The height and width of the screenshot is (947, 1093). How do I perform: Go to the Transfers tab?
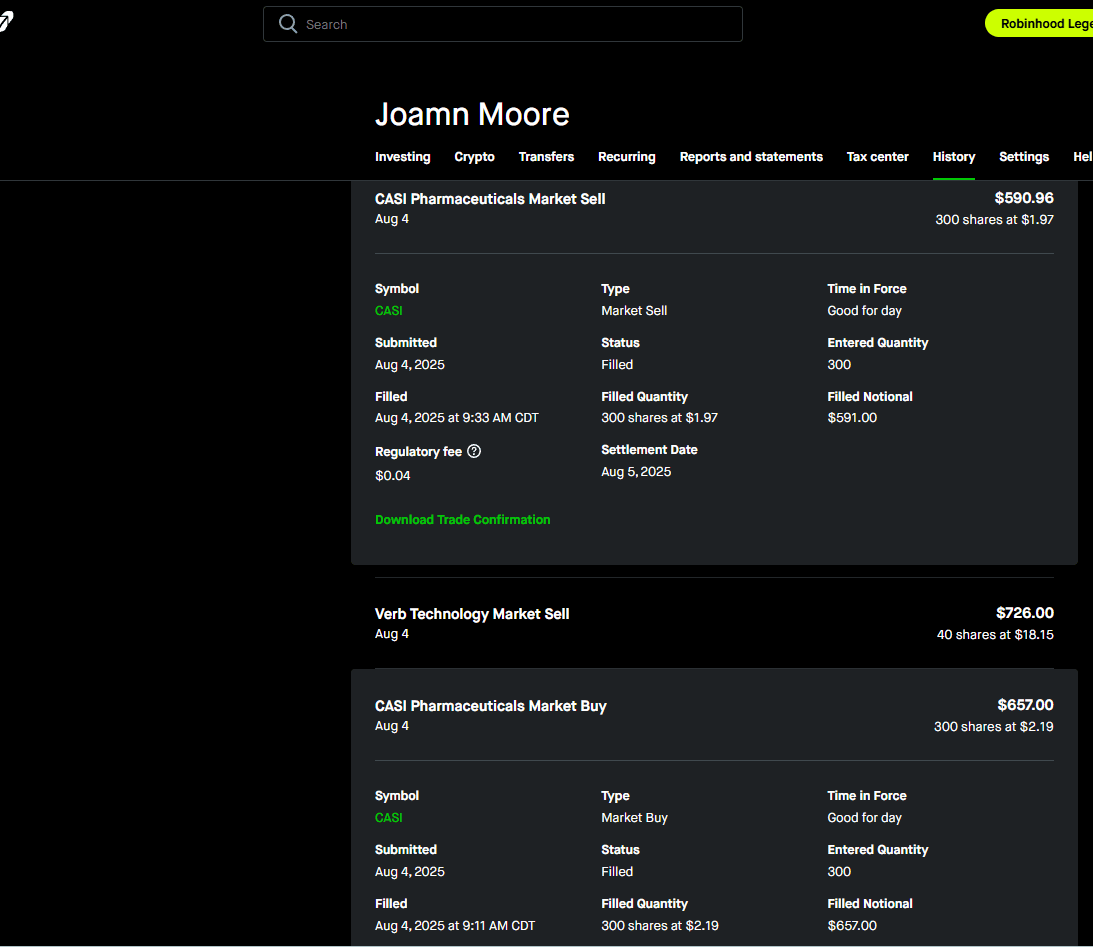(546, 157)
